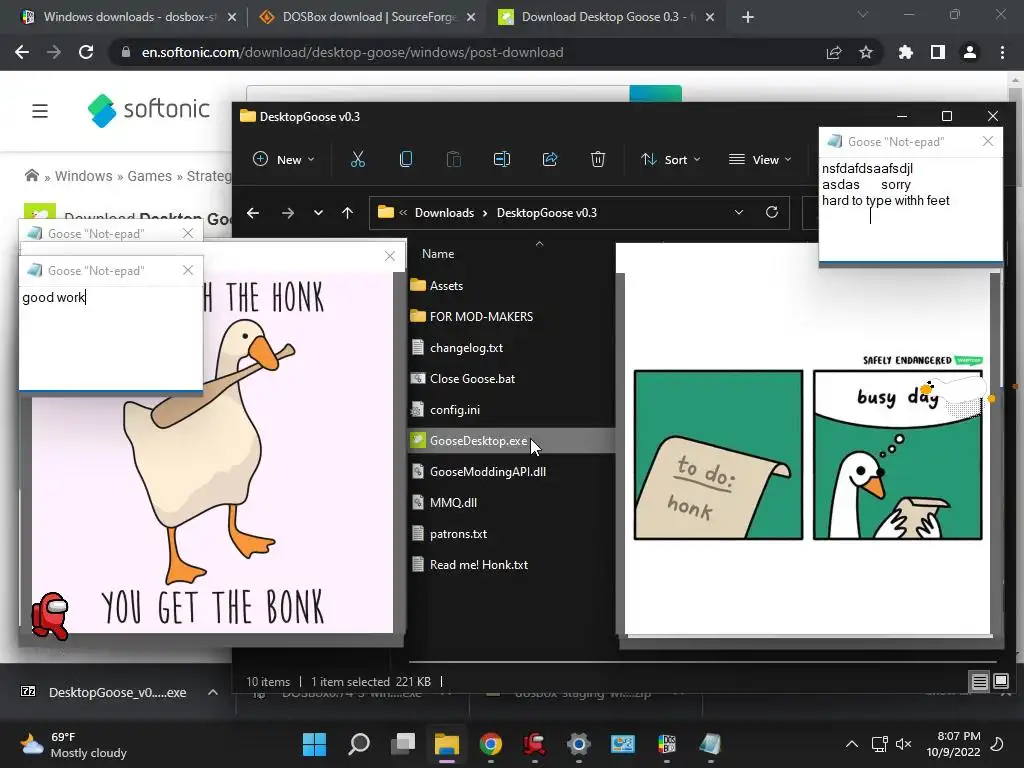Open the Sort dropdown menu

(671, 159)
